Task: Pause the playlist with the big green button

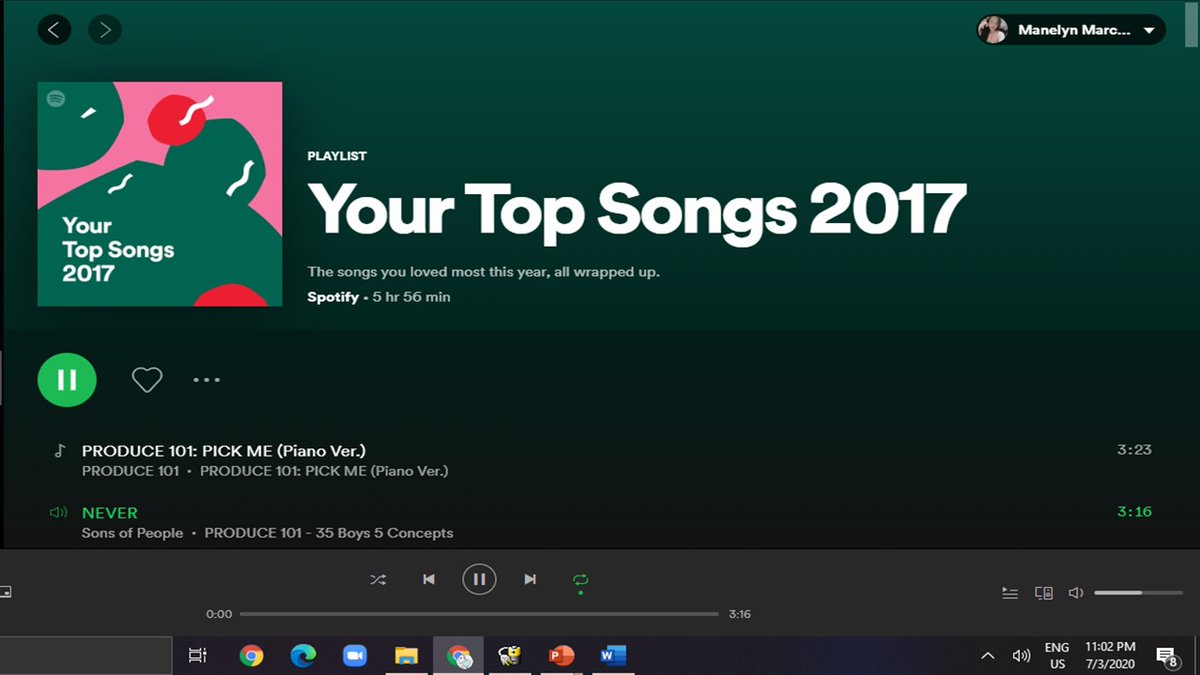Action: pyautogui.click(x=67, y=380)
